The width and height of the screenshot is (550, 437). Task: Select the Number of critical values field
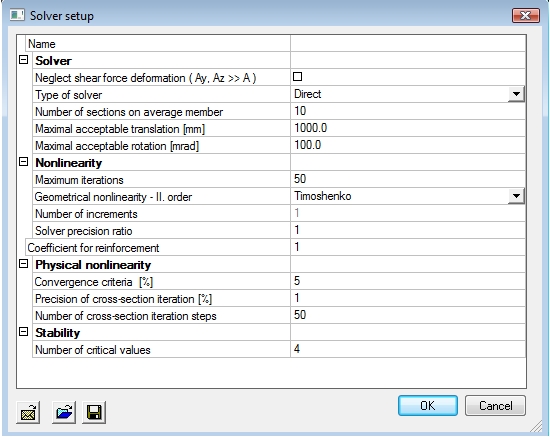click(x=408, y=349)
